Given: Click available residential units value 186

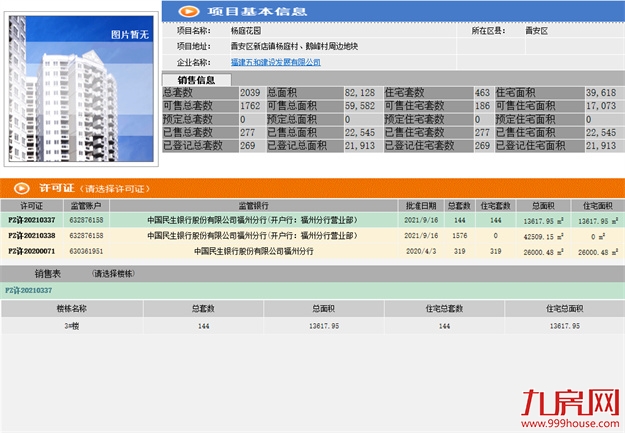Looking at the screenshot, I should pos(482,106).
